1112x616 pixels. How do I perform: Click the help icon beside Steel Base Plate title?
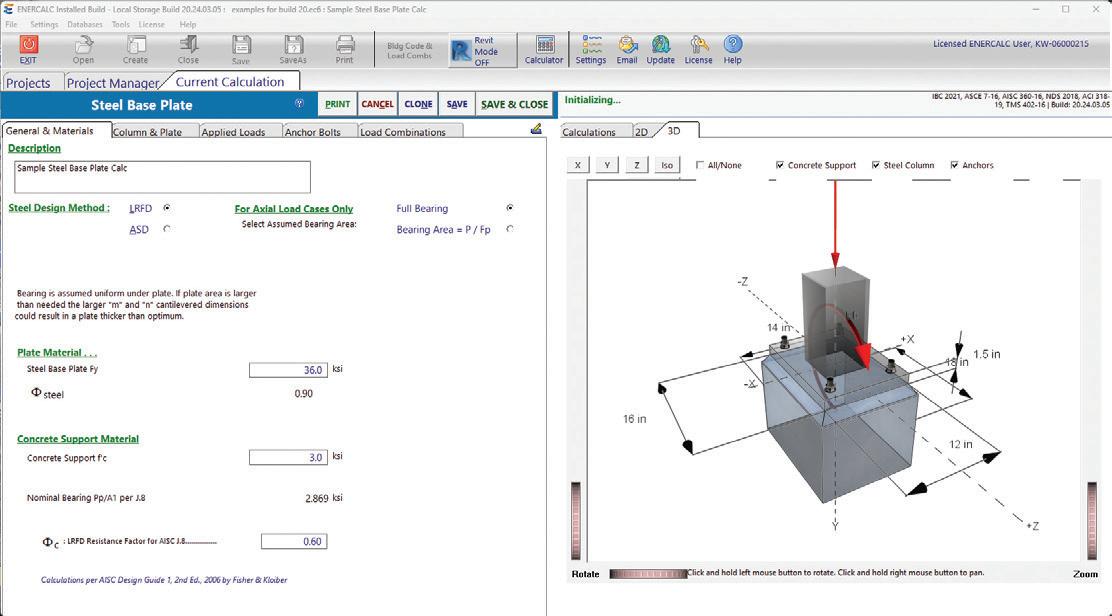pyautogui.click(x=299, y=103)
